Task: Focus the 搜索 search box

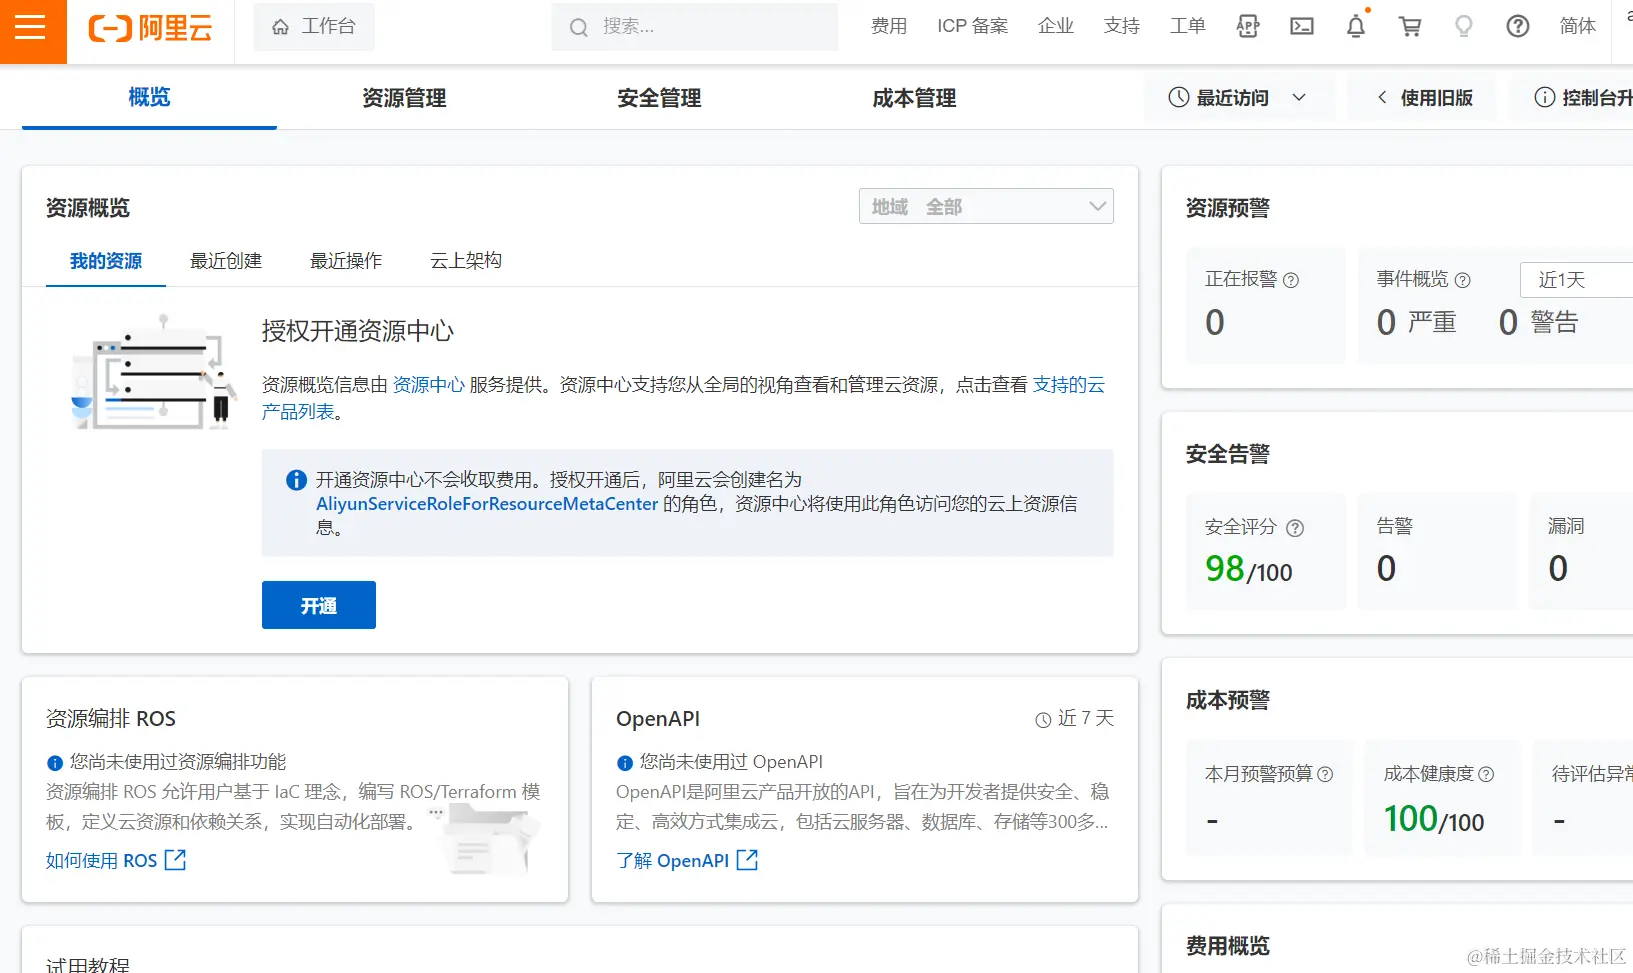Action: pos(695,27)
